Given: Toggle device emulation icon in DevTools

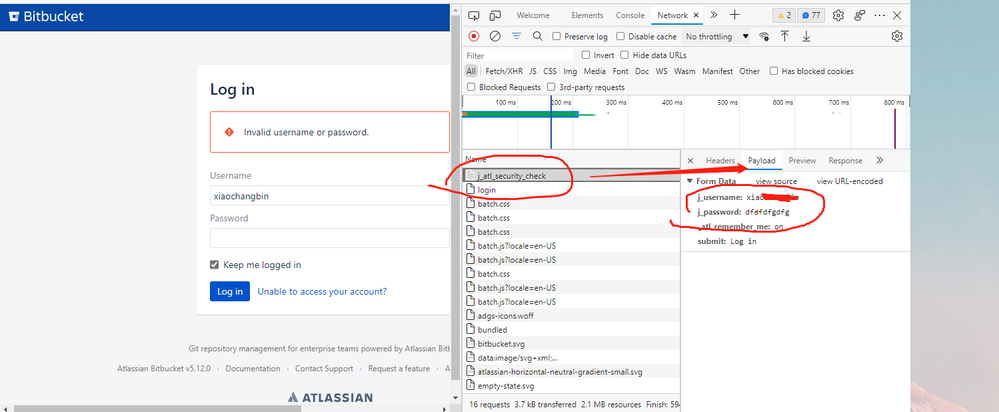Looking at the screenshot, I should click(x=495, y=15).
